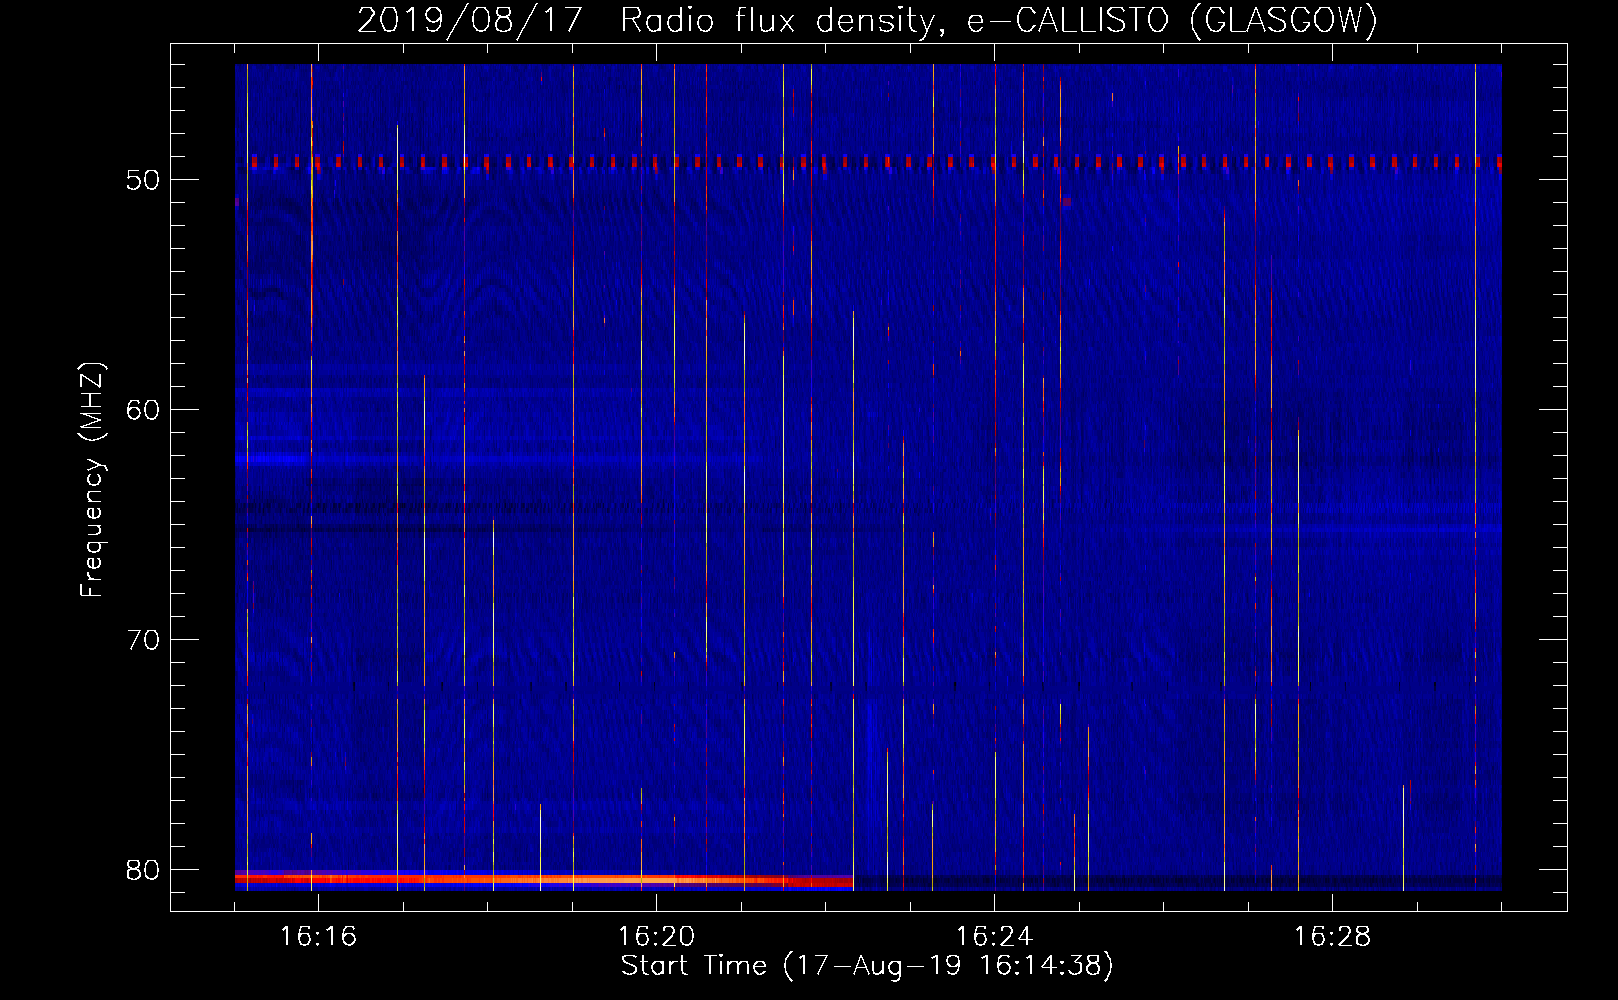Pick the 16:28 time tick label
The width and height of the screenshot is (1618, 1000).
(1332, 937)
